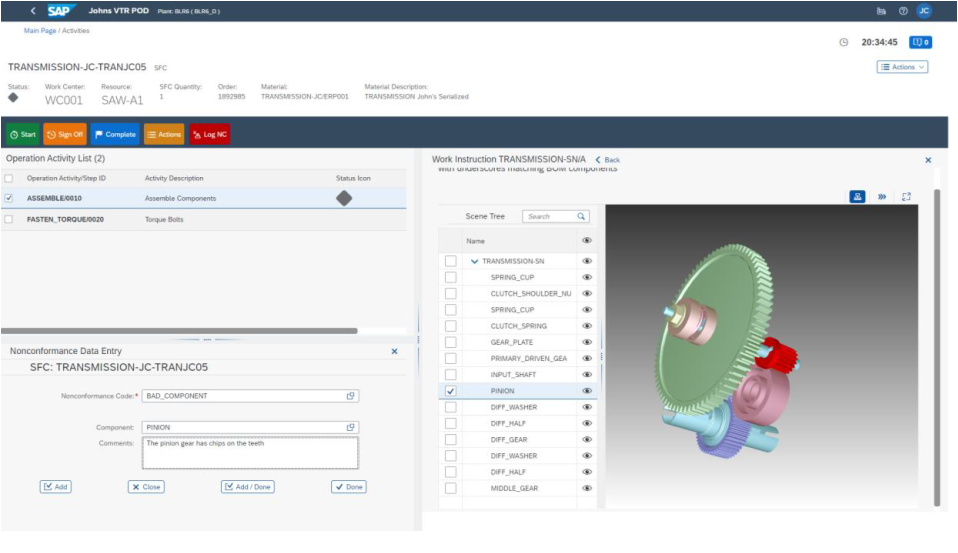
Task: Click the red Log NC button
Action: [210, 134]
